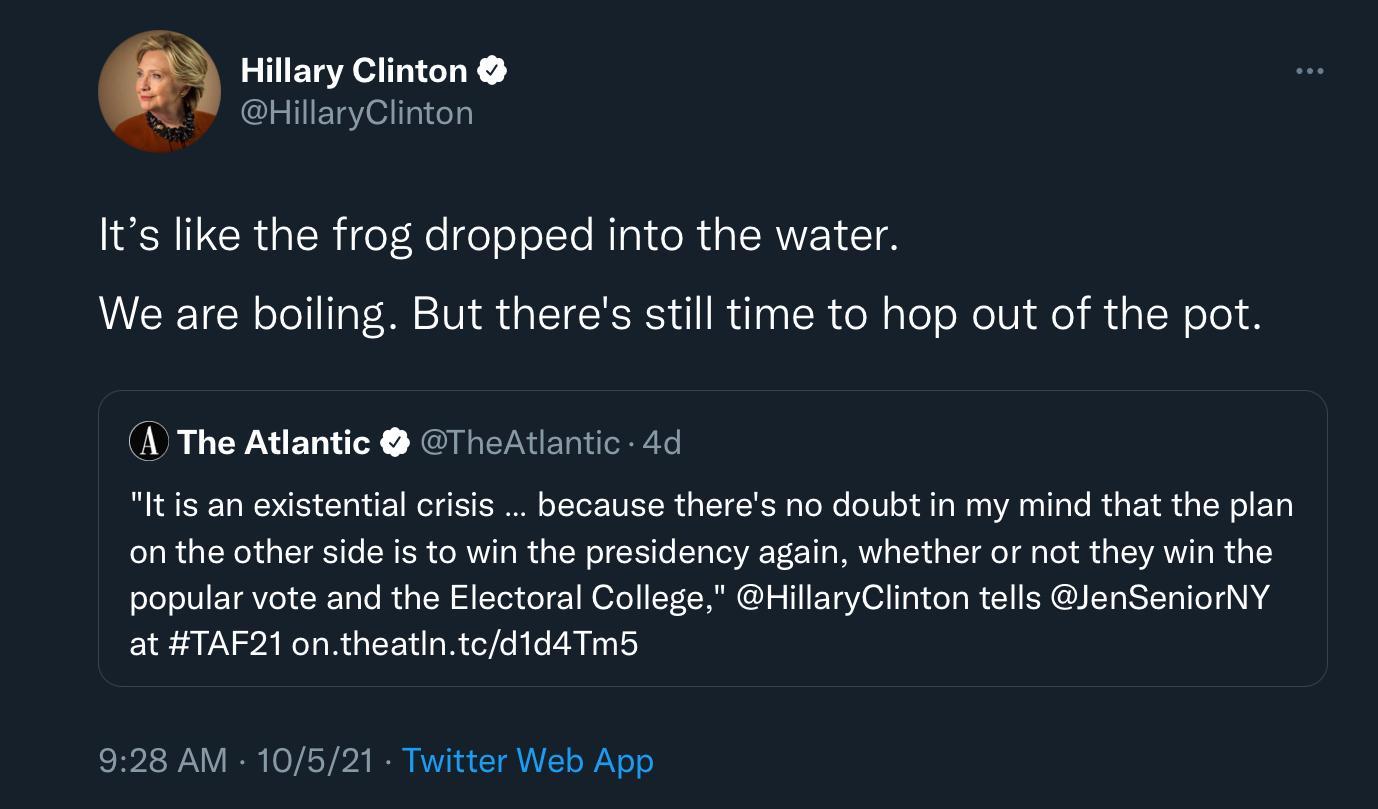Click the 10/5/21 tweet date
This screenshot has width=1378, height=809.
coord(315,761)
